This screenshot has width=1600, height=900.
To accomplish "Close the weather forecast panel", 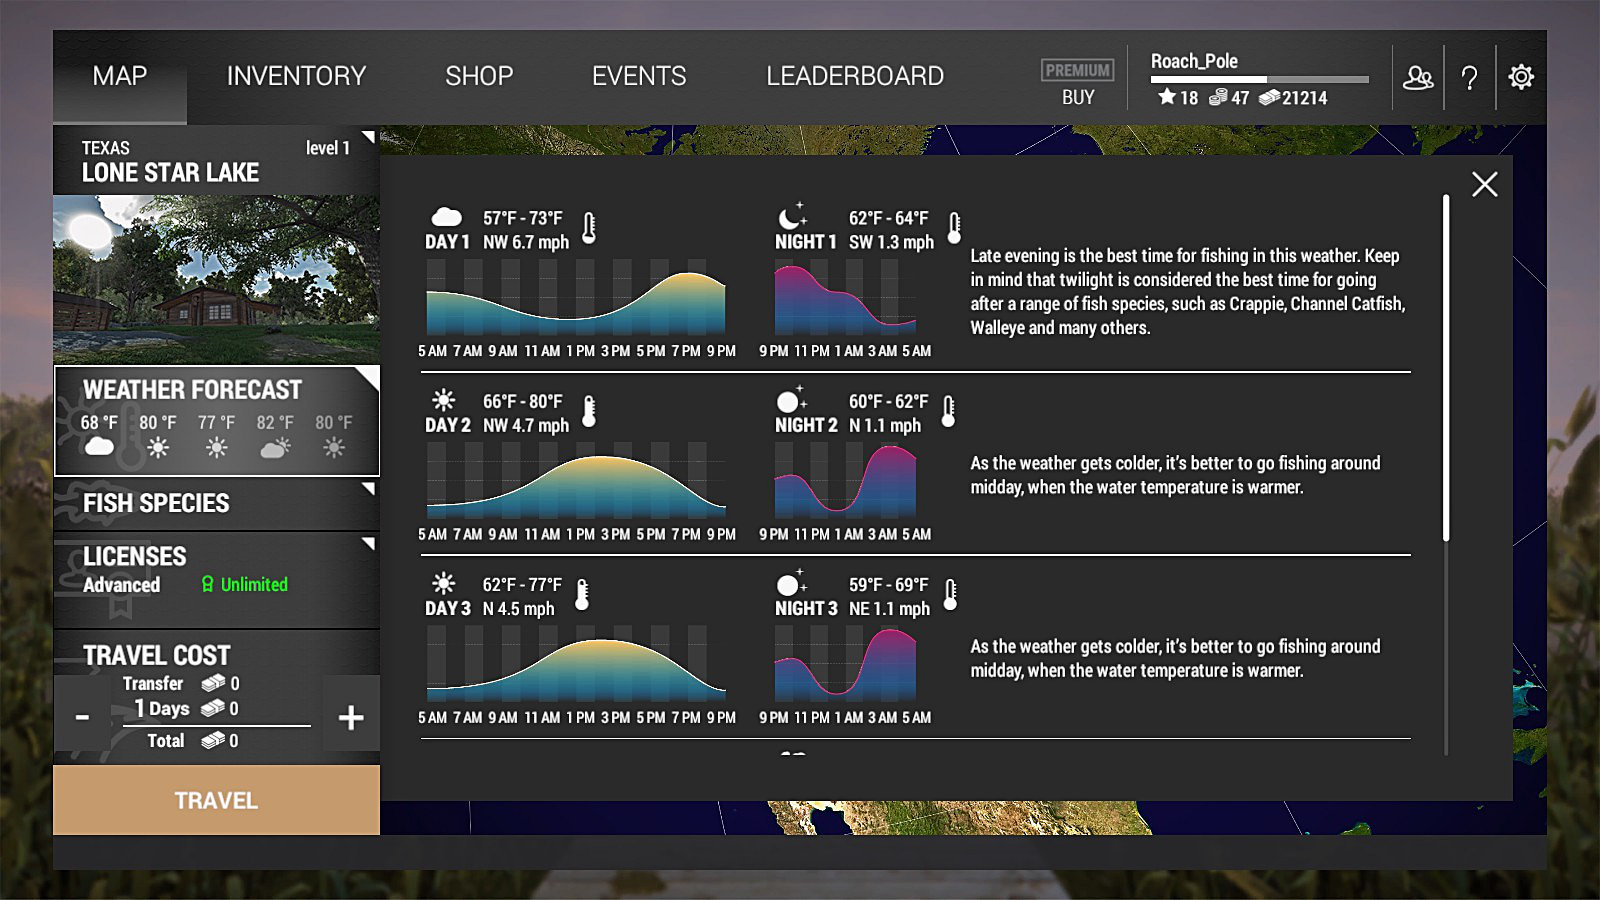I will (1484, 184).
